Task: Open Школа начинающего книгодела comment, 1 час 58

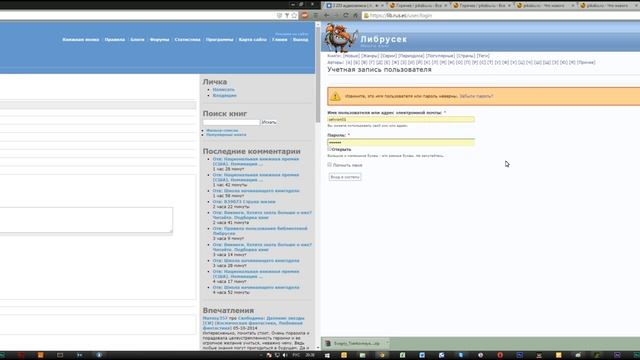Action: (x=256, y=191)
